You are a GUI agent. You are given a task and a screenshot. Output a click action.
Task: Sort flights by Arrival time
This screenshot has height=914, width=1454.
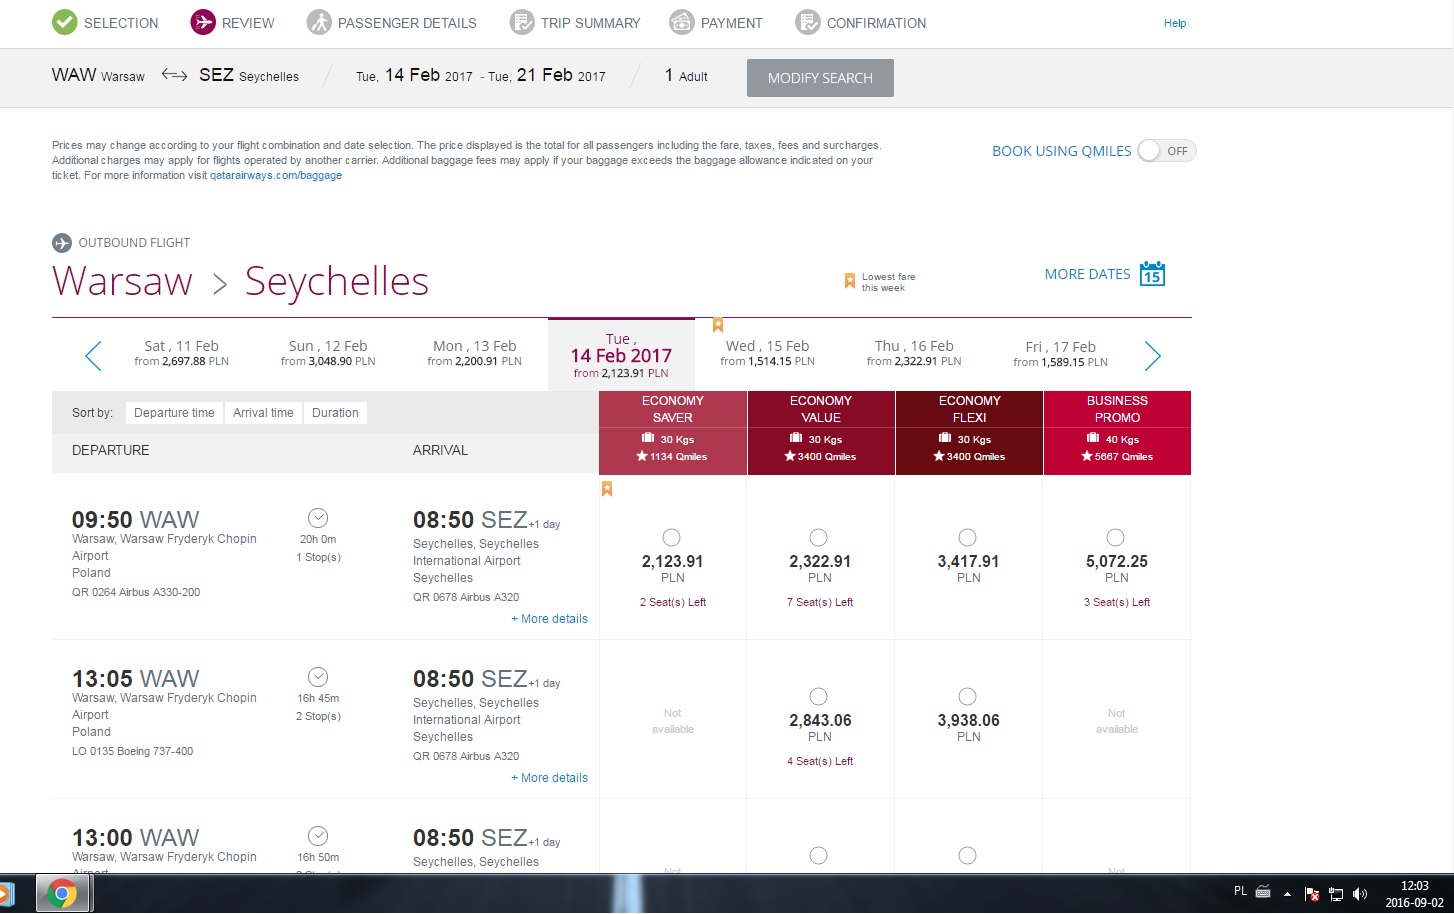point(263,413)
